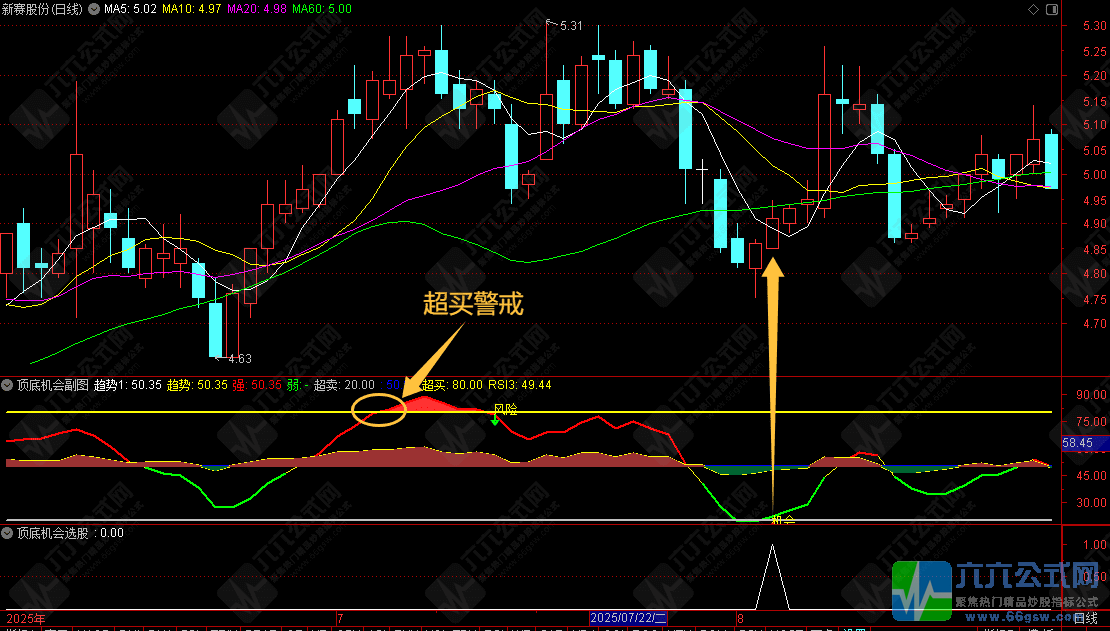Open settings circle beside 新赛股份(日线) title
Image resolution: width=1110 pixels, height=631 pixels.
94,9
